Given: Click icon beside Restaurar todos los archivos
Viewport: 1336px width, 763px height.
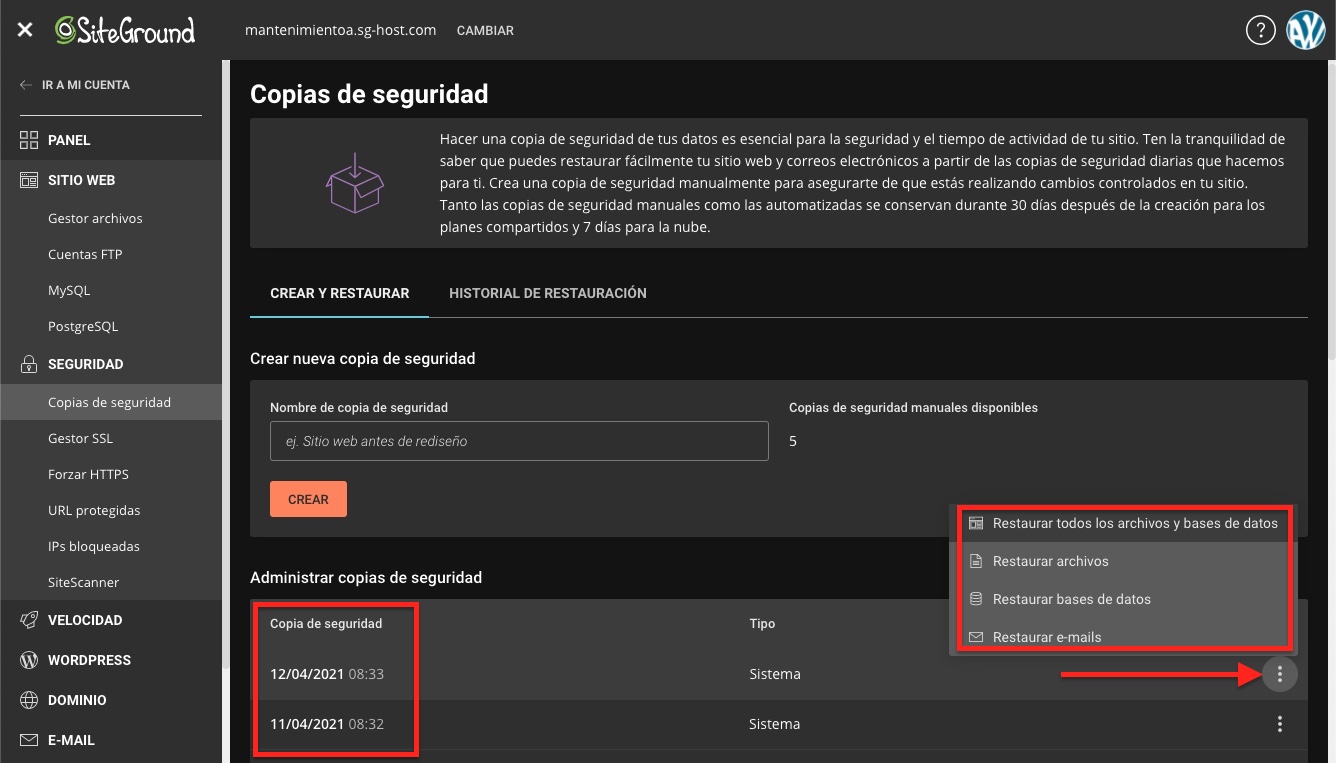Looking at the screenshot, I should tap(976, 523).
